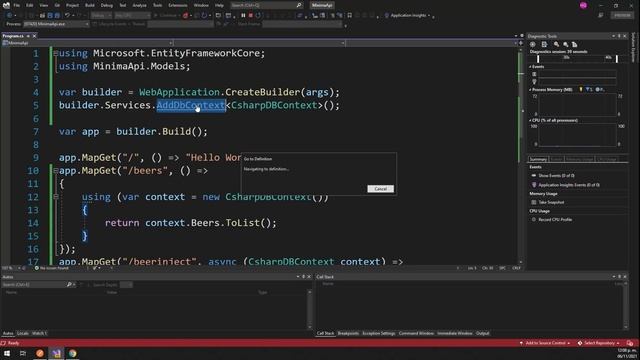Open the Debug menu
Image resolution: width=640 pixels, height=360 pixels.
[107, 5]
